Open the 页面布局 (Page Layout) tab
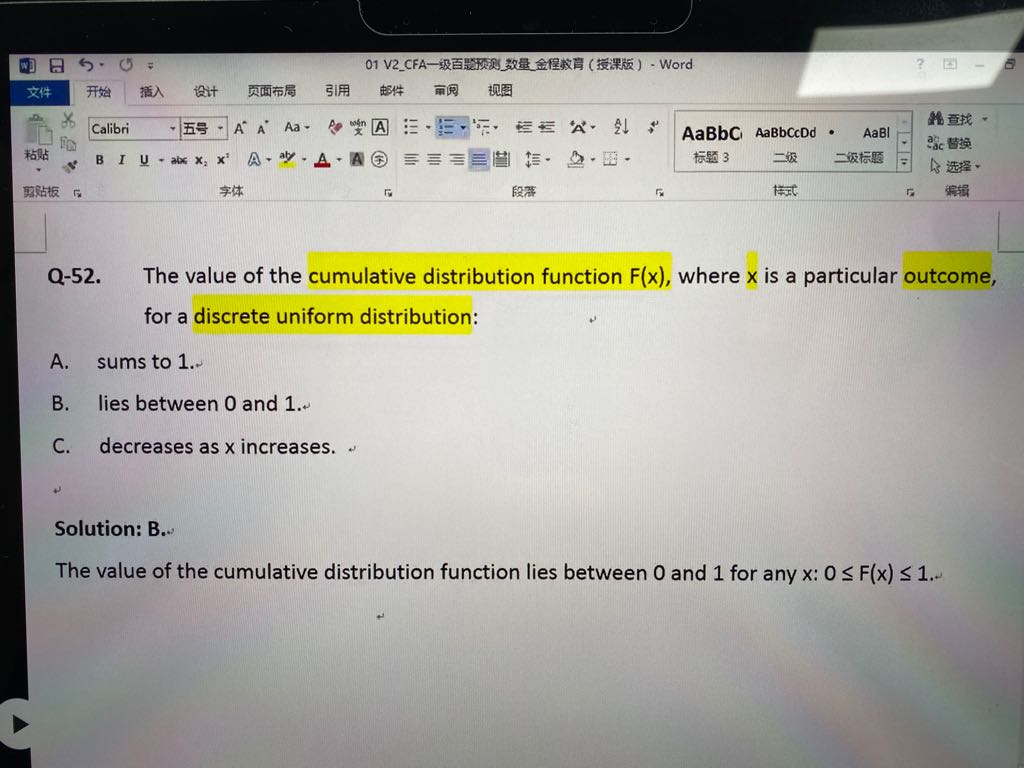Viewport: 1024px width, 768px height. [x=271, y=91]
